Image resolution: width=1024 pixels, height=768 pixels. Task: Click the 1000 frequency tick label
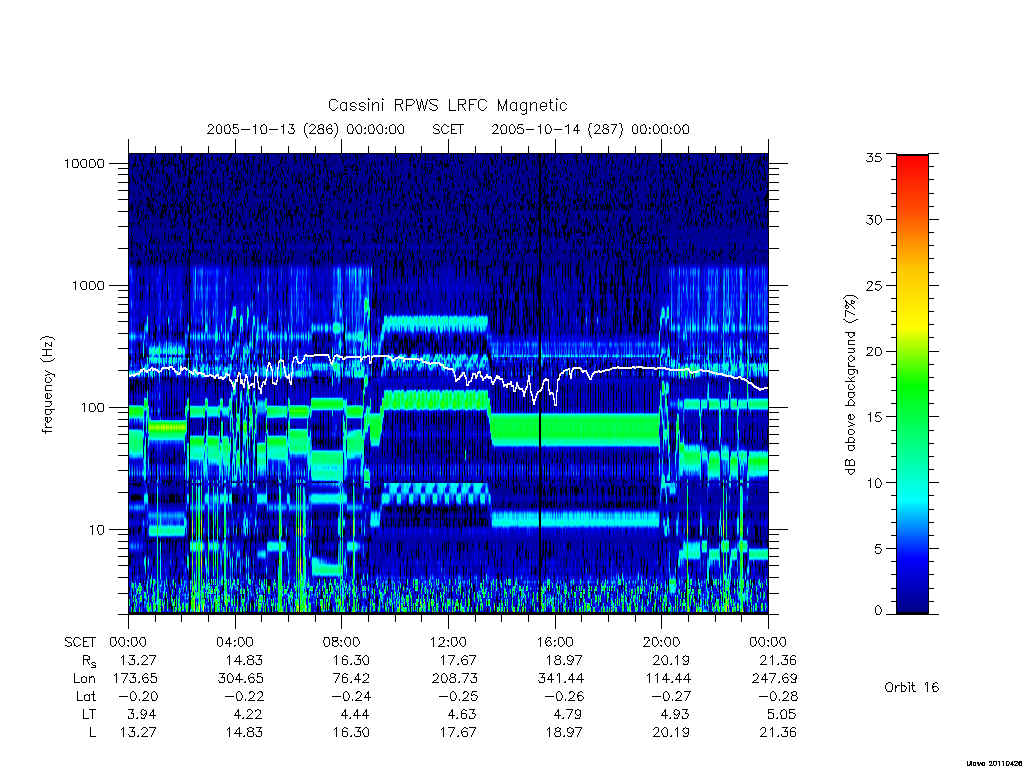tap(88, 285)
